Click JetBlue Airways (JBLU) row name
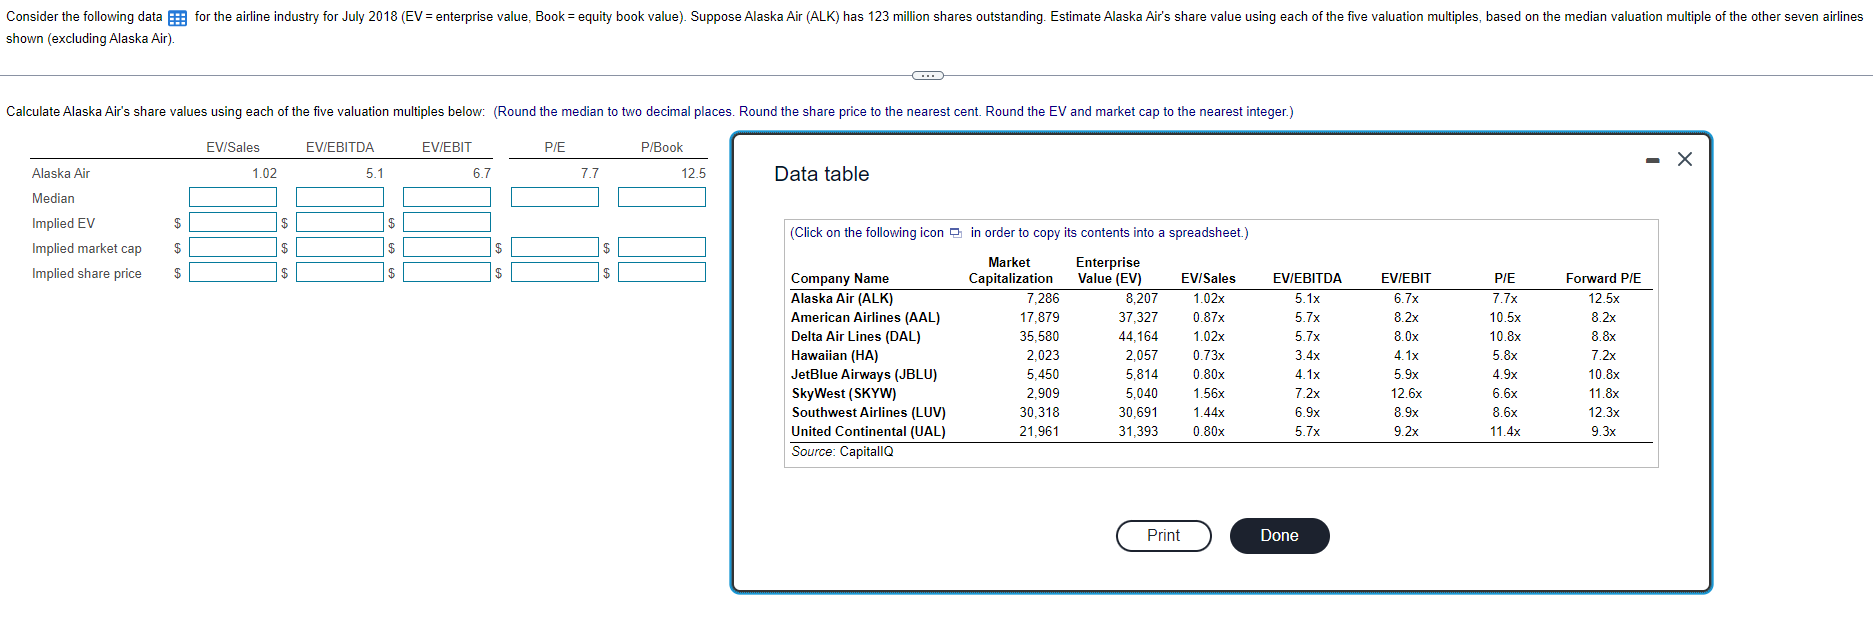Viewport: 1873px width, 618px height. 864,375
